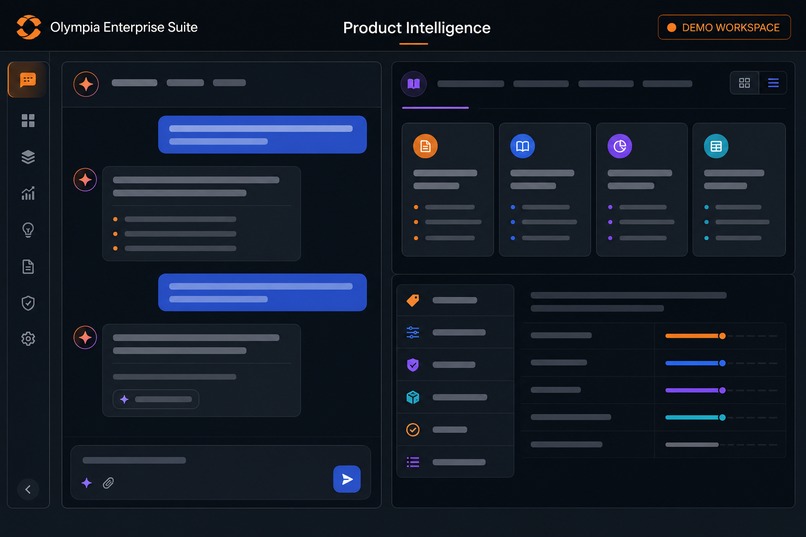Screen dimensions: 806x537
Task: Select the purple bulleted list menu item
Action: click(x=455, y=462)
